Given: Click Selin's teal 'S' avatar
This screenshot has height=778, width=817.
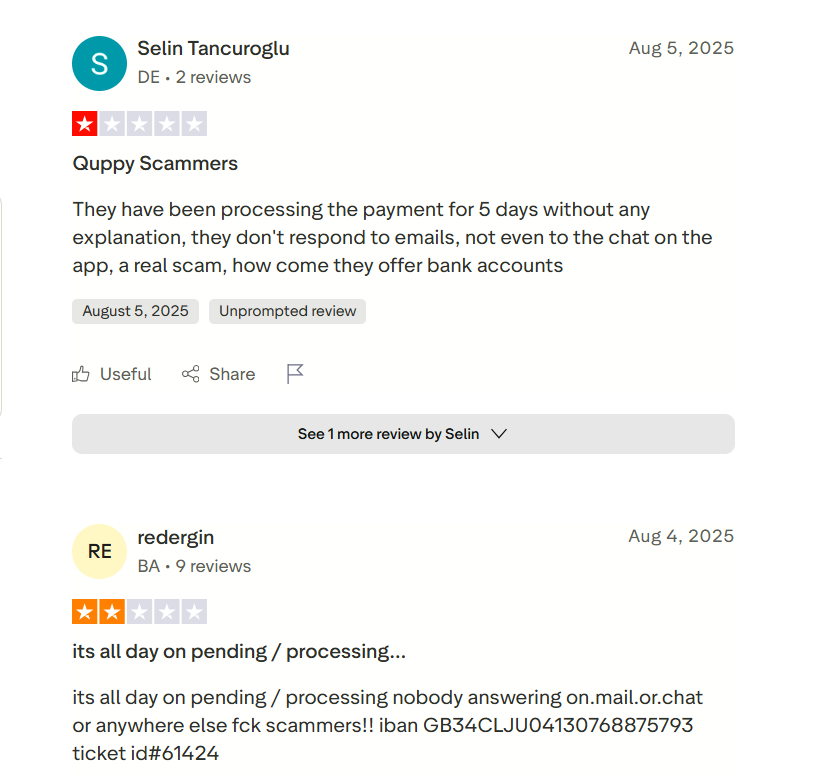Looking at the screenshot, I should click(99, 63).
